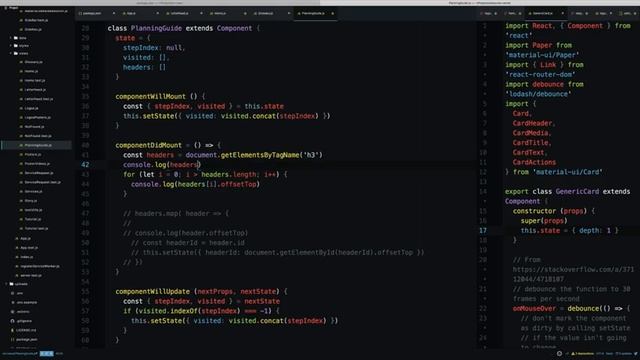
Task: Open Logout.js in the file tree
Action: [31, 108]
